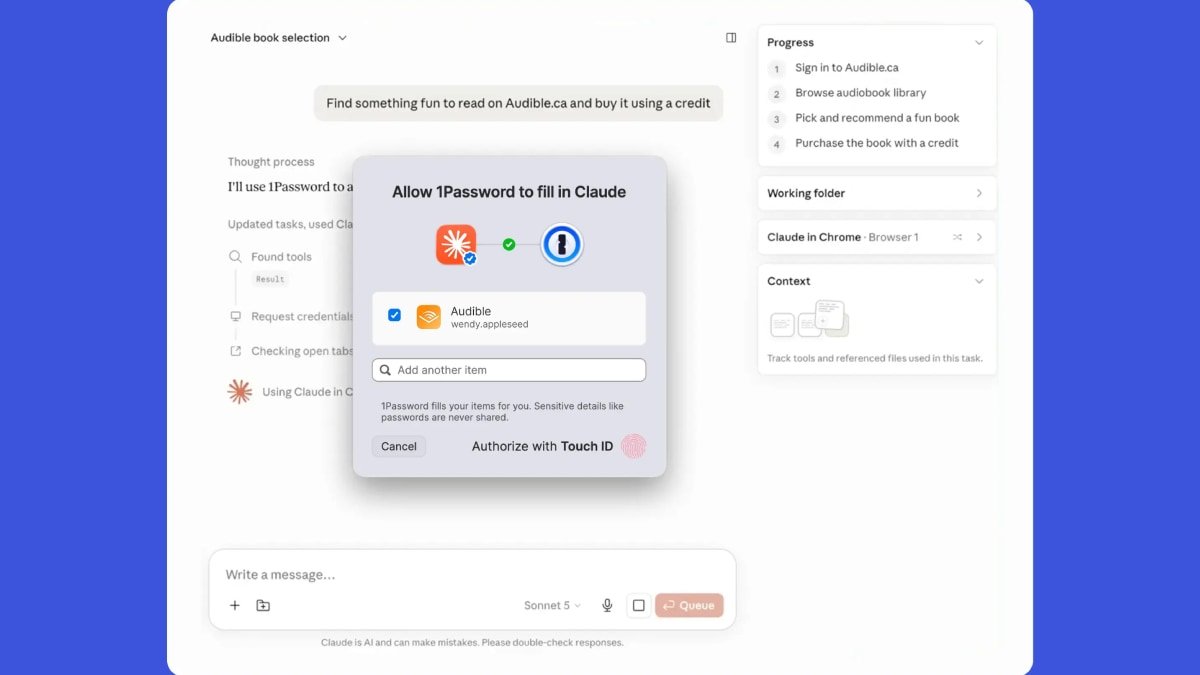Expand the Working folder section
This screenshot has width=1200, height=675.
tap(979, 193)
